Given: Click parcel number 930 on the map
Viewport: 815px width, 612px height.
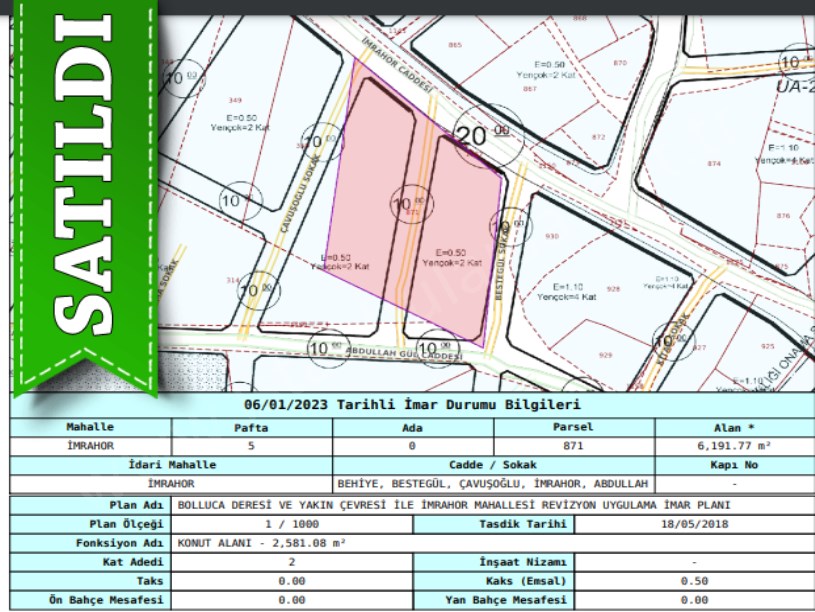Looking at the screenshot, I should (x=553, y=236).
